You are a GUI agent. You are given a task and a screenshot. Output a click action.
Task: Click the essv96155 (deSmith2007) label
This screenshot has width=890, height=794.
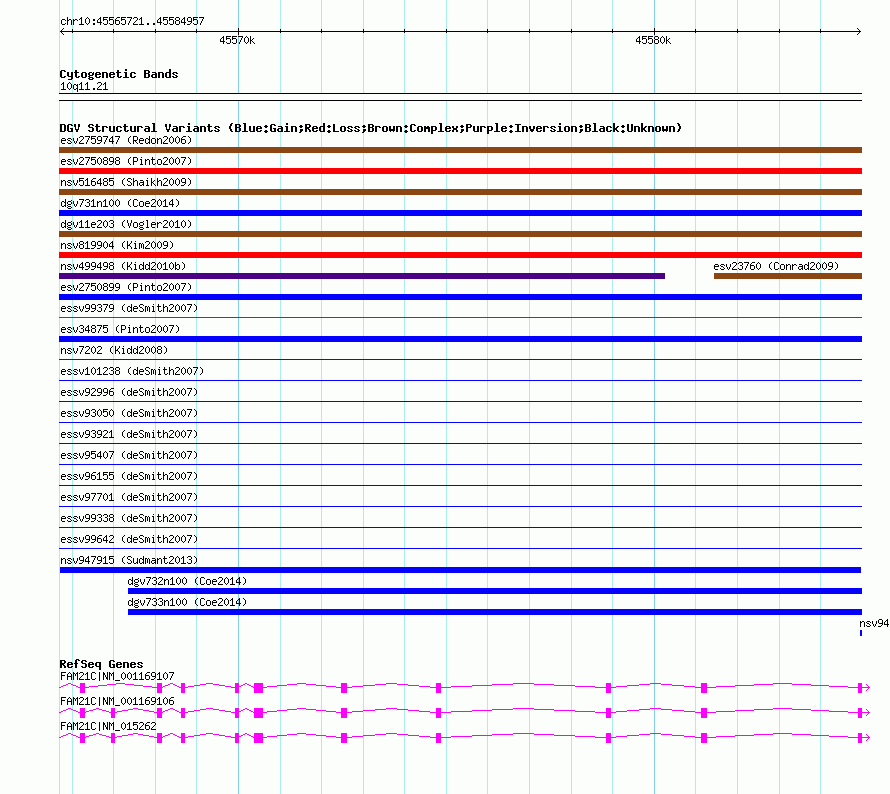(129, 476)
